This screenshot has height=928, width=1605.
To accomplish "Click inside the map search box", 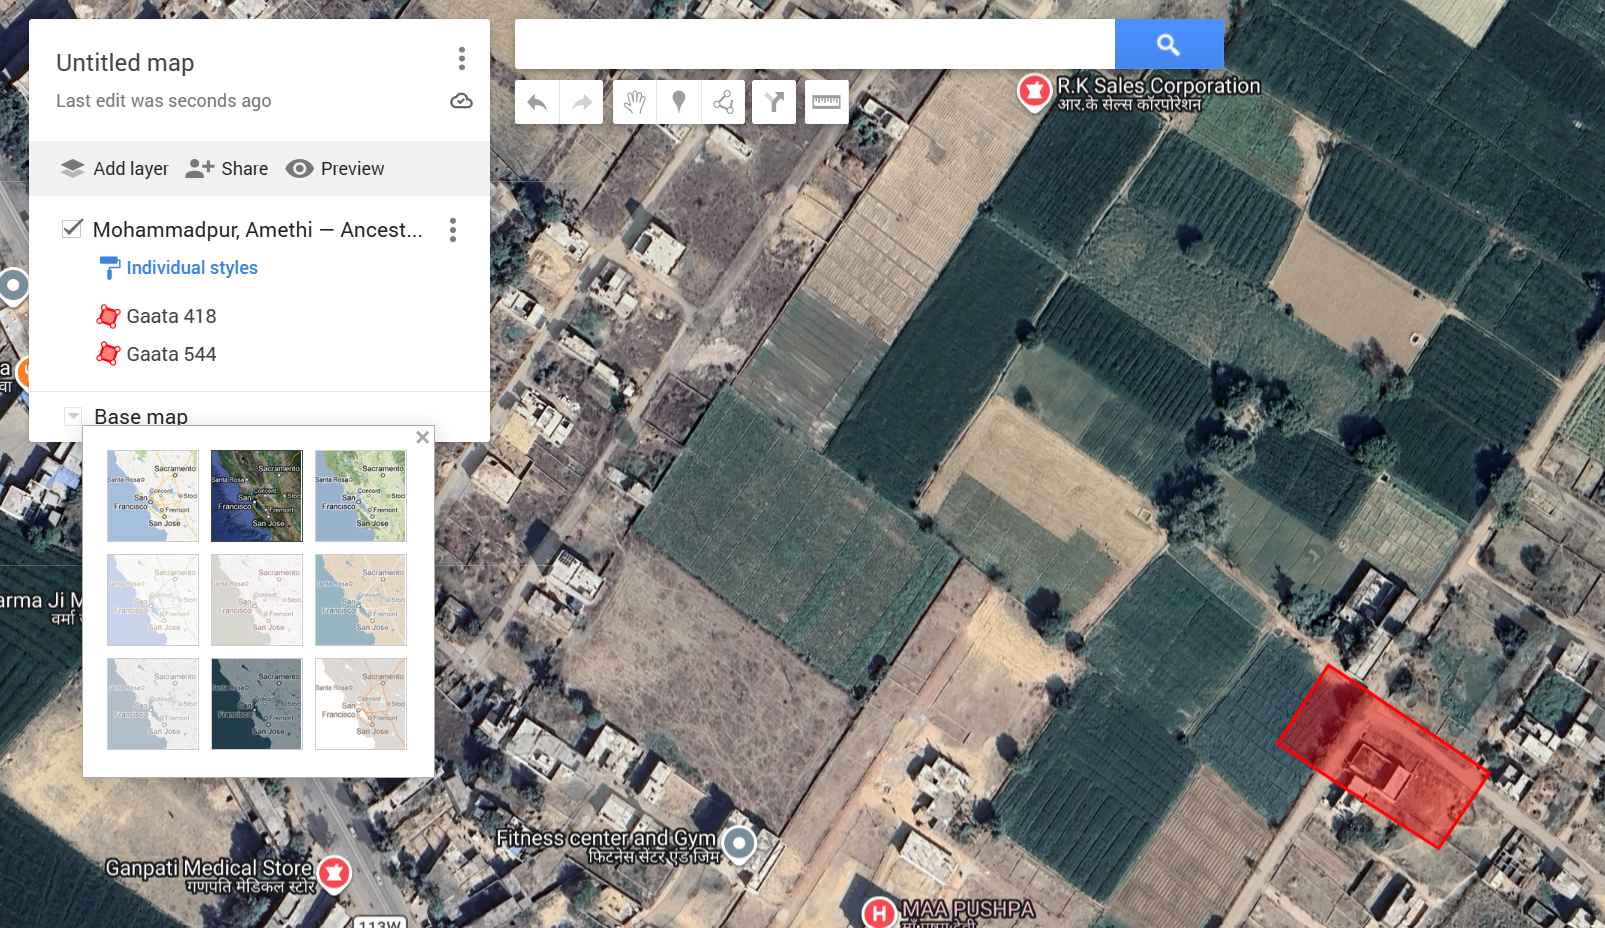I will pyautogui.click(x=815, y=44).
